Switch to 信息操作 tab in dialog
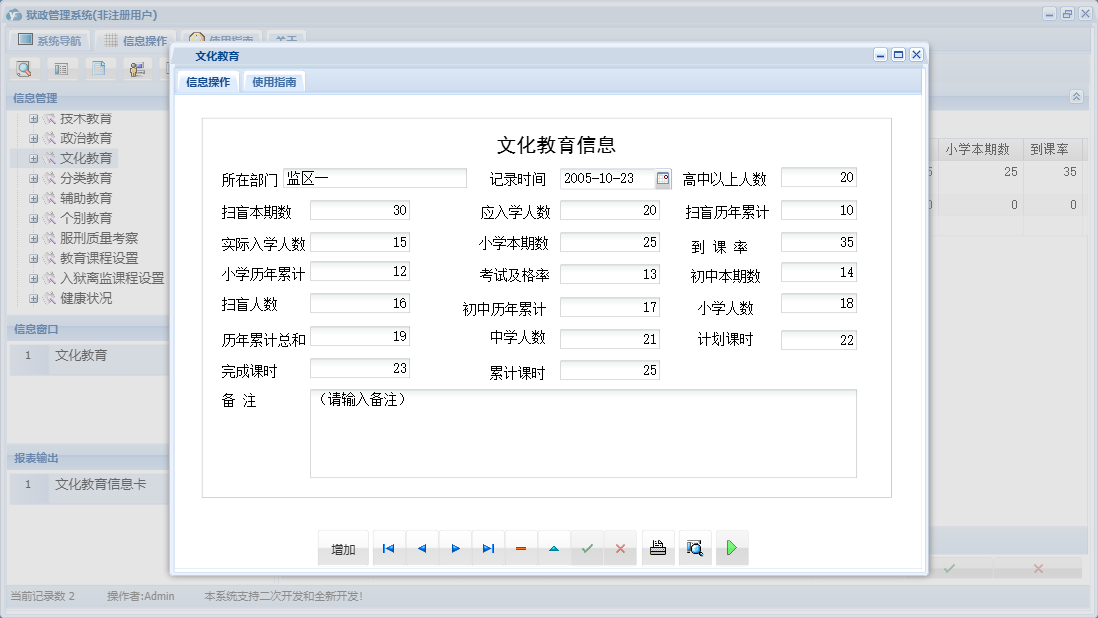This screenshot has width=1098, height=618. tap(208, 82)
